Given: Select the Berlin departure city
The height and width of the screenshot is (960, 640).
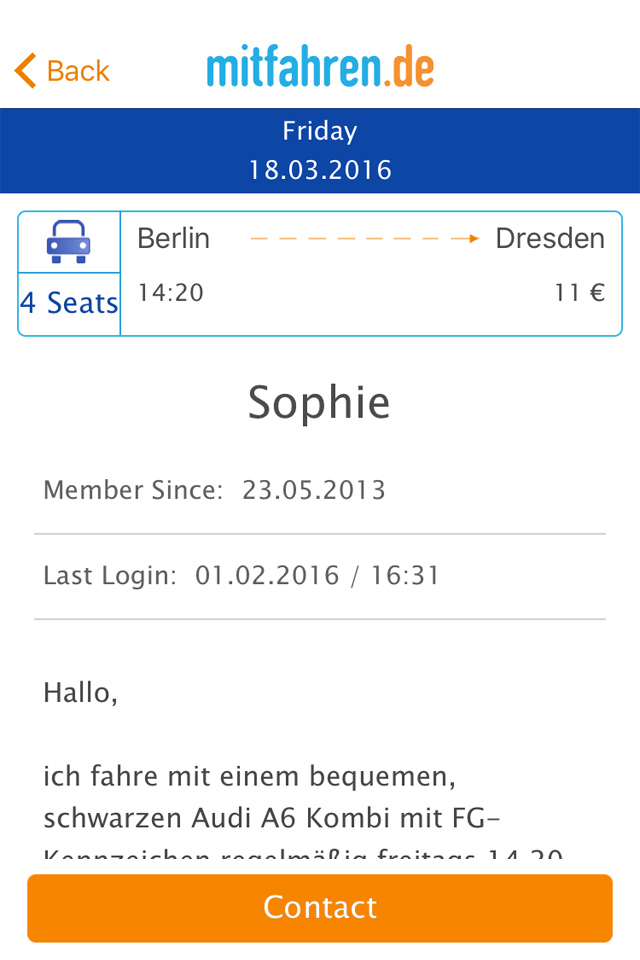Looking at the screenshot, I should (173, 238).
